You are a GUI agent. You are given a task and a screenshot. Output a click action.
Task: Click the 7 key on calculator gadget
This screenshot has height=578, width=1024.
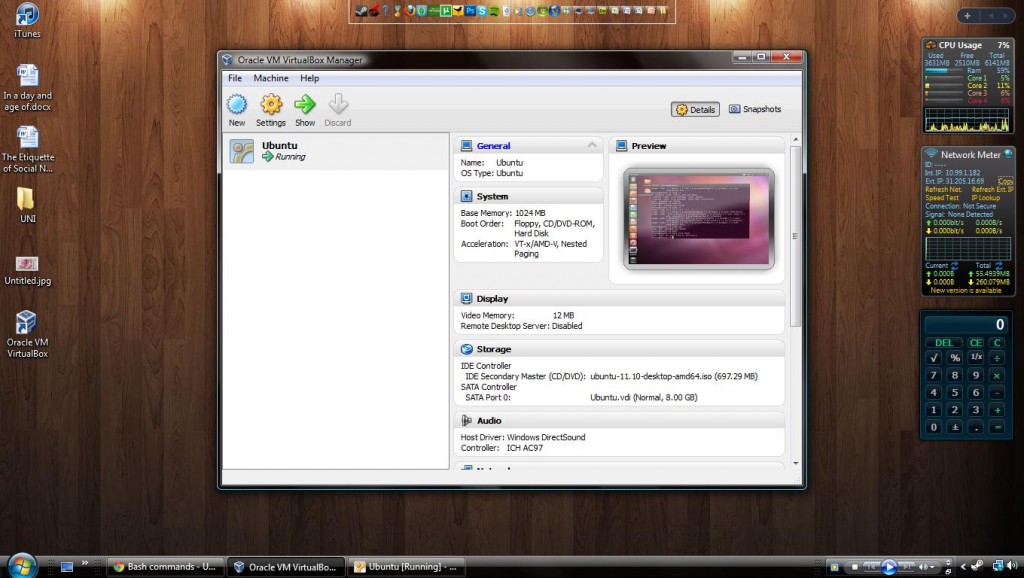click(934, 375)
